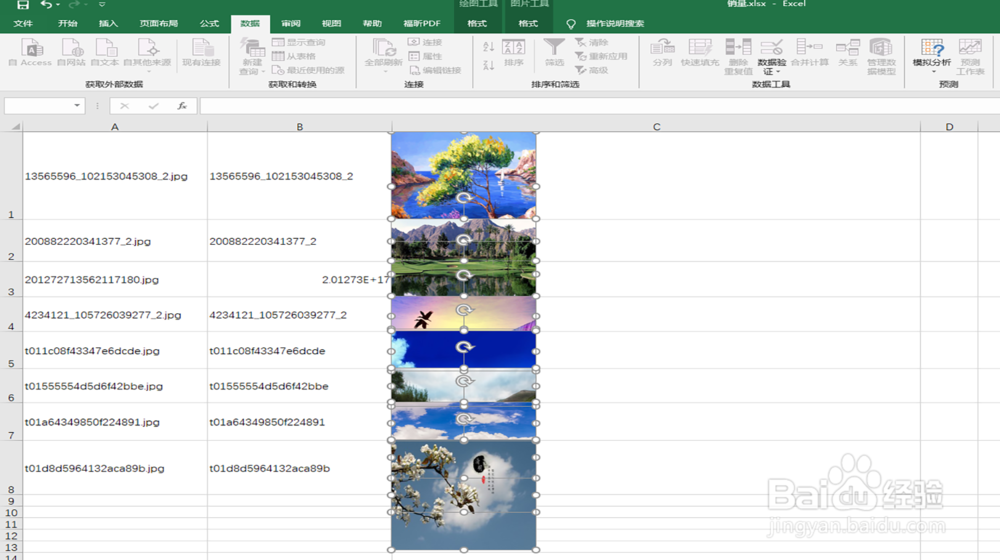
Task: Select cell 2.01273E+17
Action: (299, 279)
